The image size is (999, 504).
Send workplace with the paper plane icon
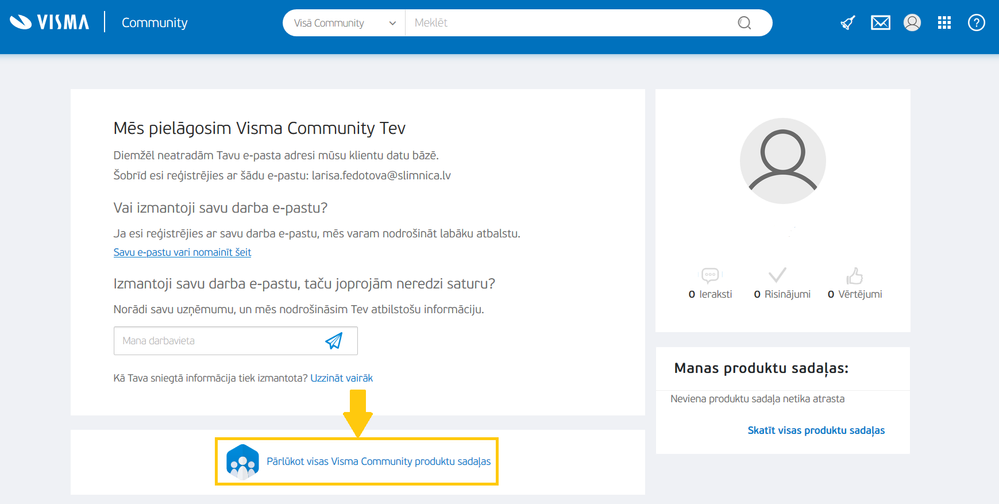point(334,341)
